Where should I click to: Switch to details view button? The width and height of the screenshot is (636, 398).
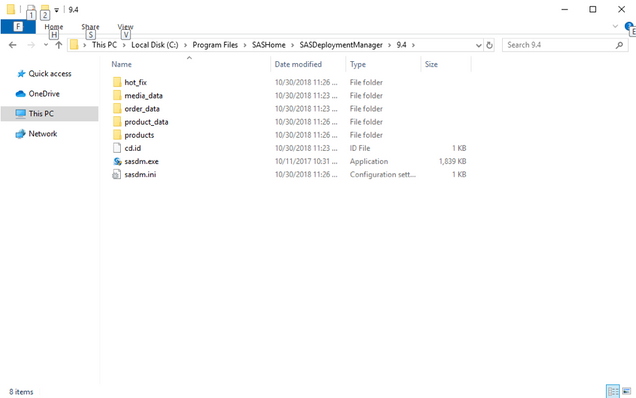tap(613, 392)
